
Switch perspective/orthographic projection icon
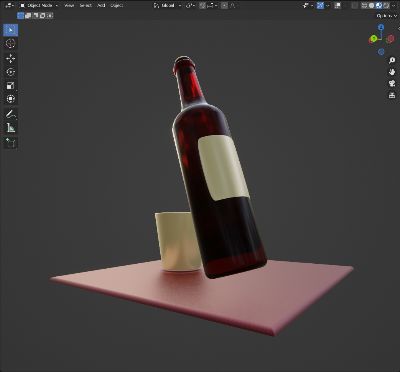[392, 95]
